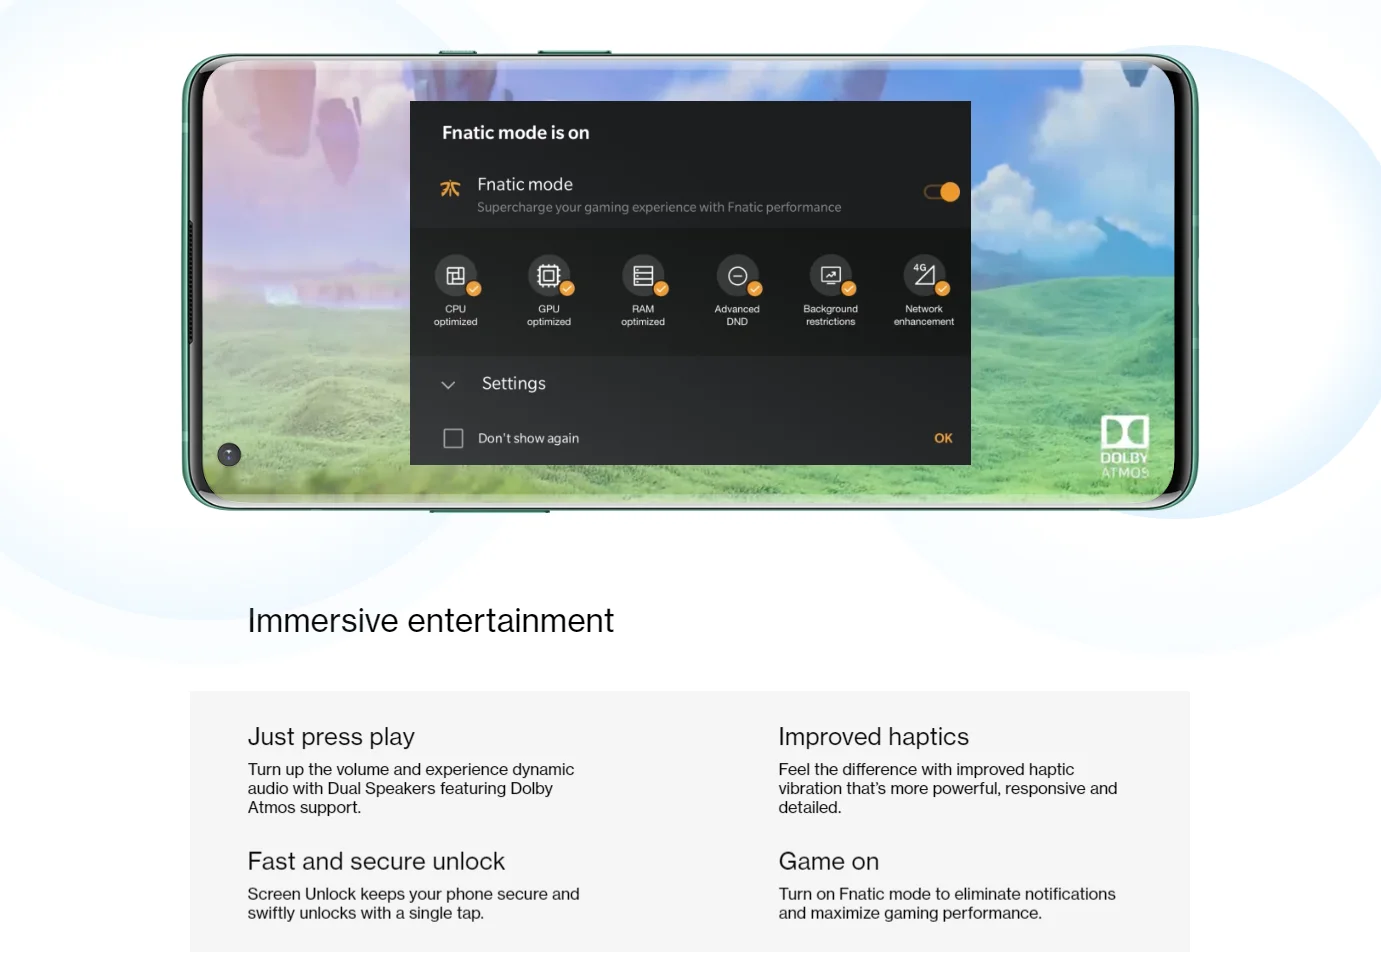Viewport: 1381px width, 961px height.
Task: Click the phone's front camera punch-hole
Action: (x=229, y=455)
